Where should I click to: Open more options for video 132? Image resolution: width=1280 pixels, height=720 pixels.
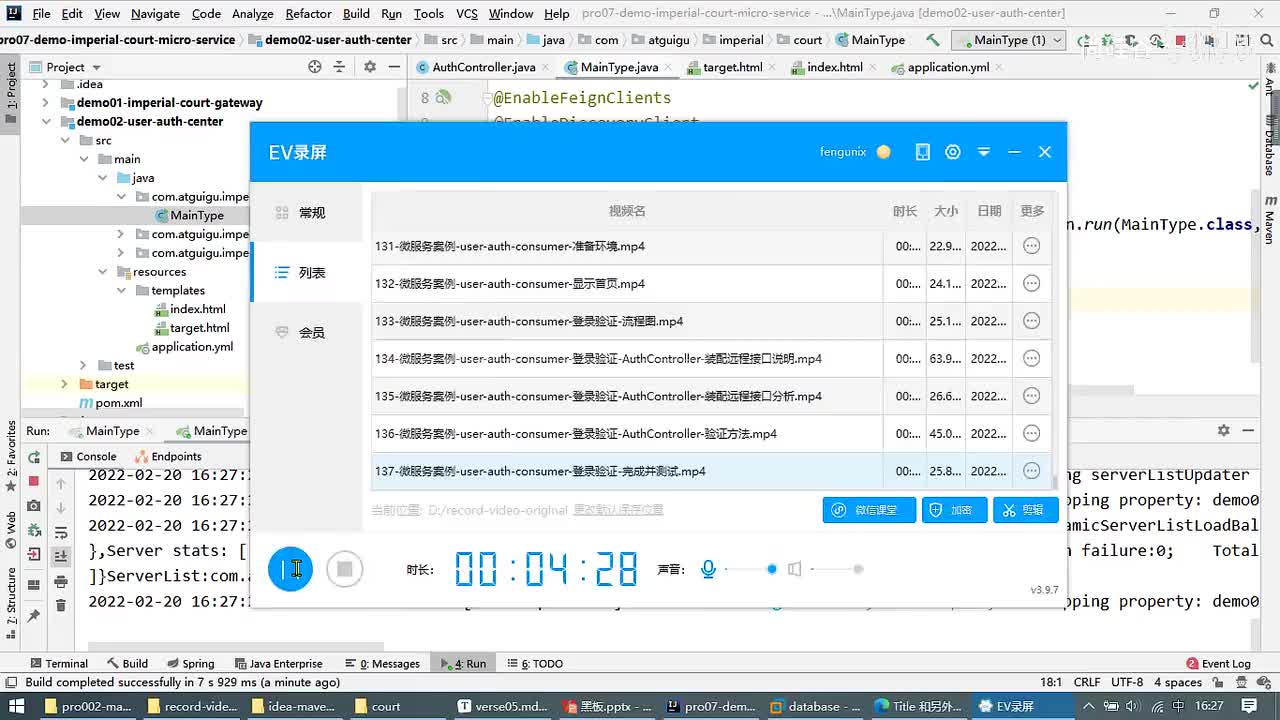coord(1031,283)
